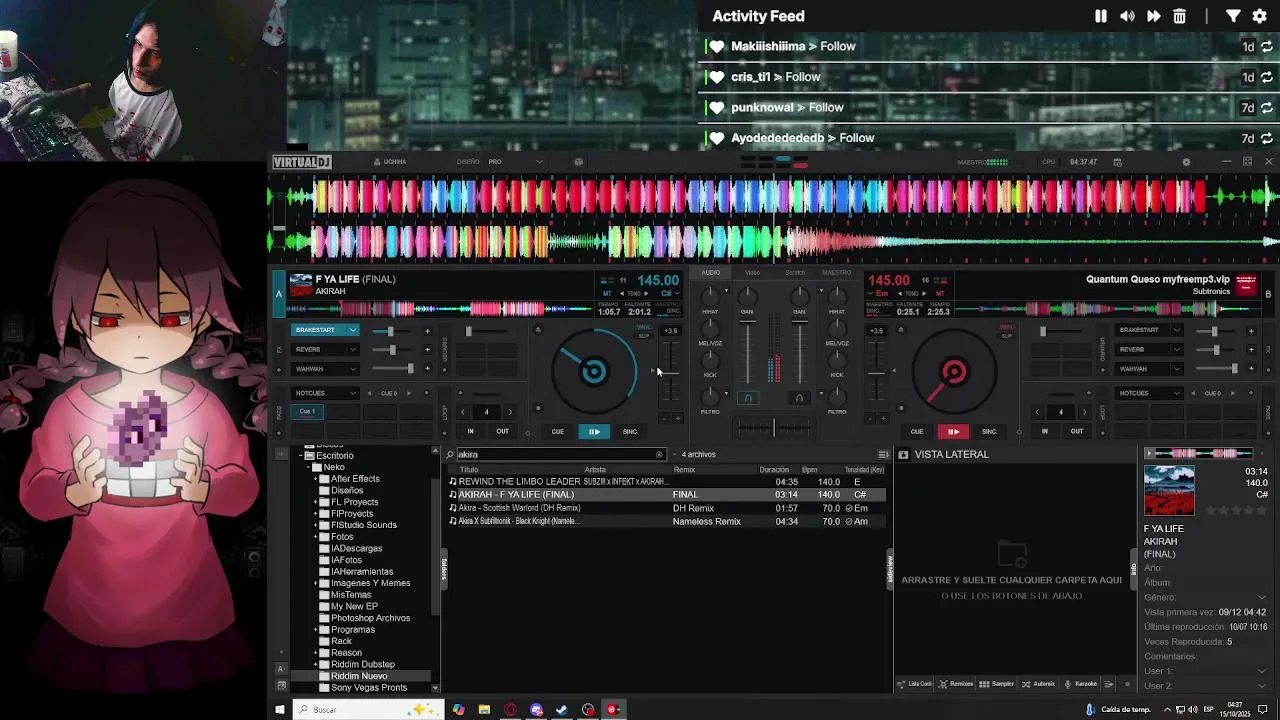Open BRAKESTART effect dropdown on deck A
The height and width of the screenshot is (720, 1280).
pos(352,330)
